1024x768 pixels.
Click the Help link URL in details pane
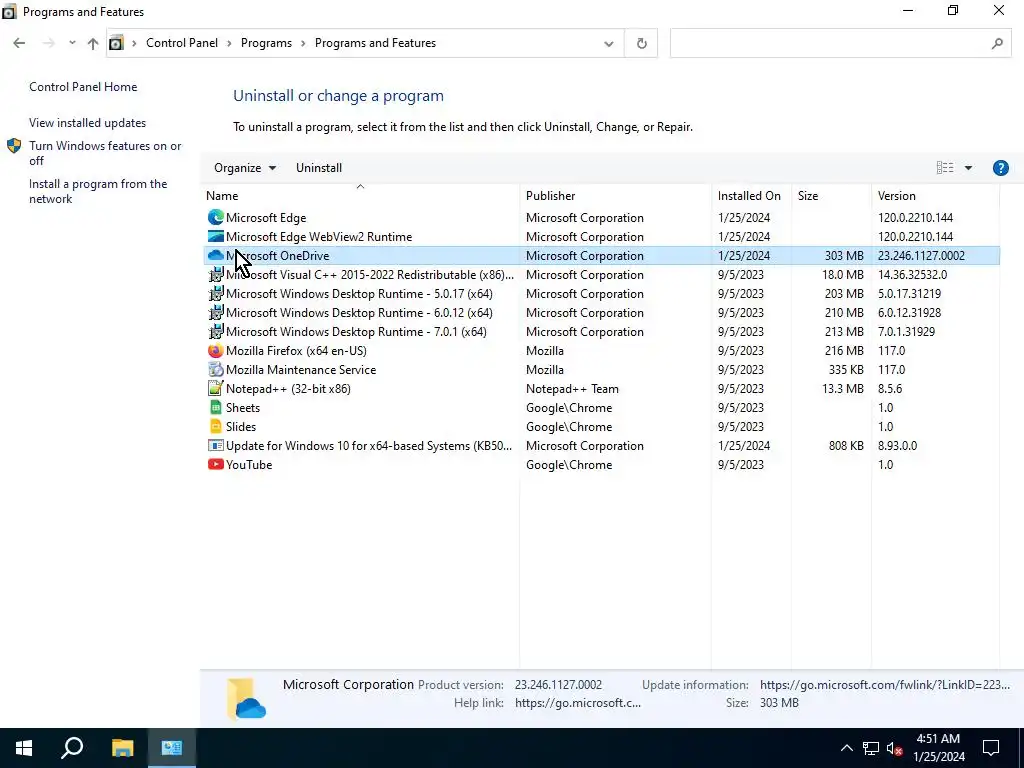pyautogui.click(x=578, y=703)
